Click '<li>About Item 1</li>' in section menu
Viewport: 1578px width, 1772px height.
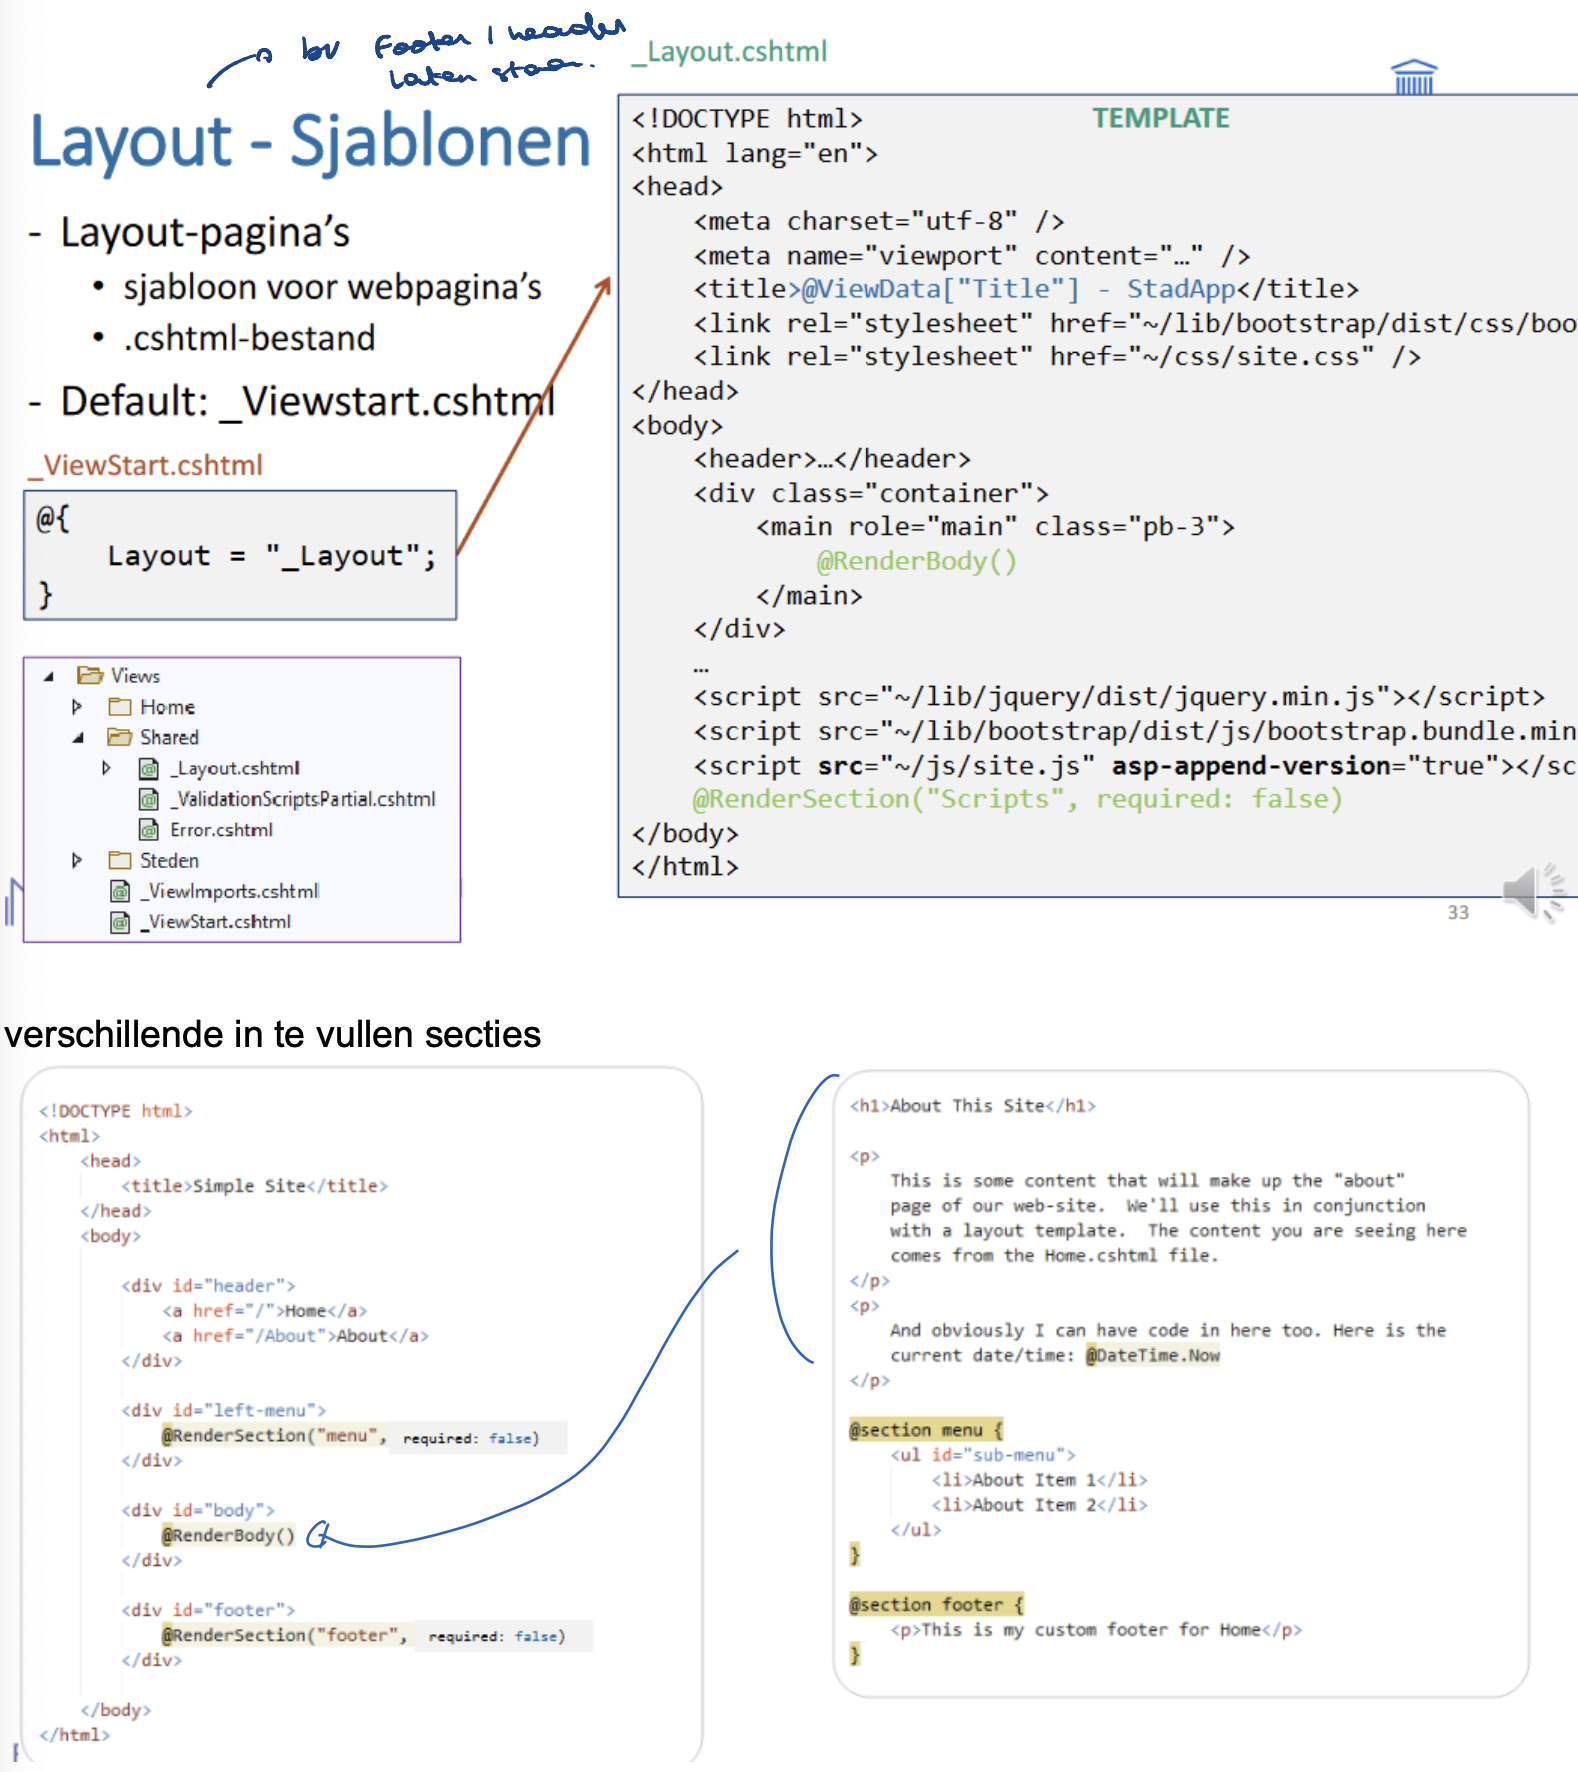pos(1040,1480)
